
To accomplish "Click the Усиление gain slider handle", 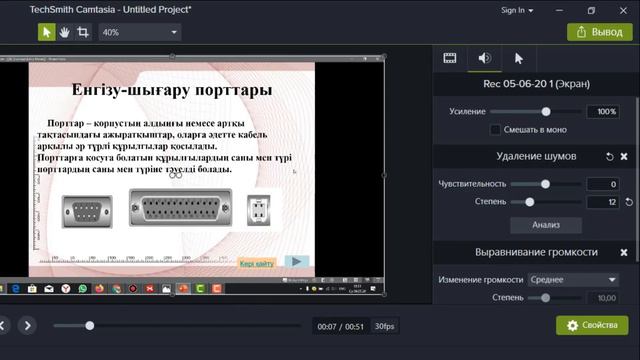I will pos(546,111).
